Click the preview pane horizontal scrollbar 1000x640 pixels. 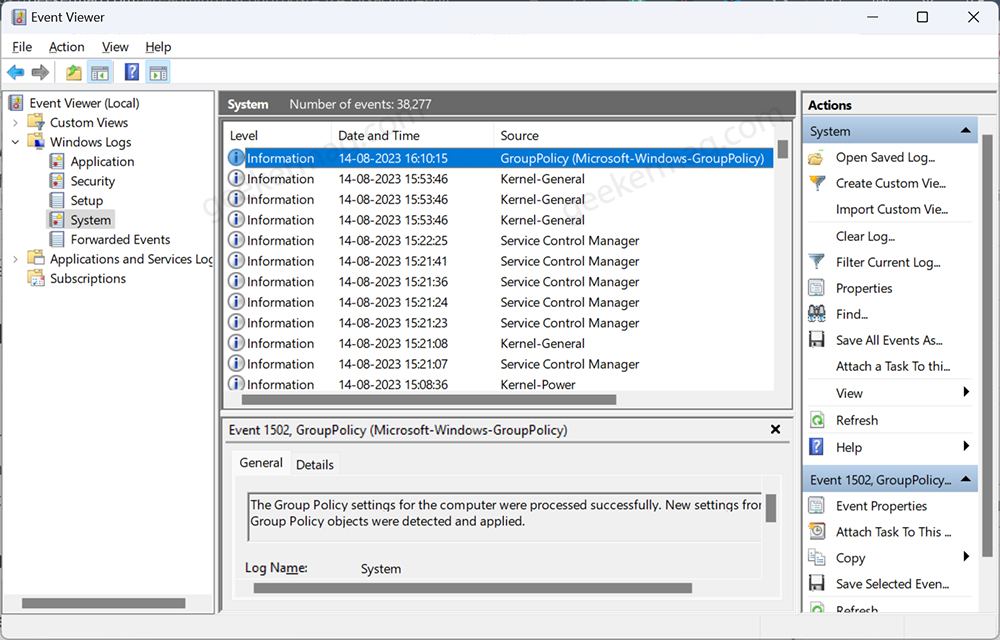pos(473,588)
